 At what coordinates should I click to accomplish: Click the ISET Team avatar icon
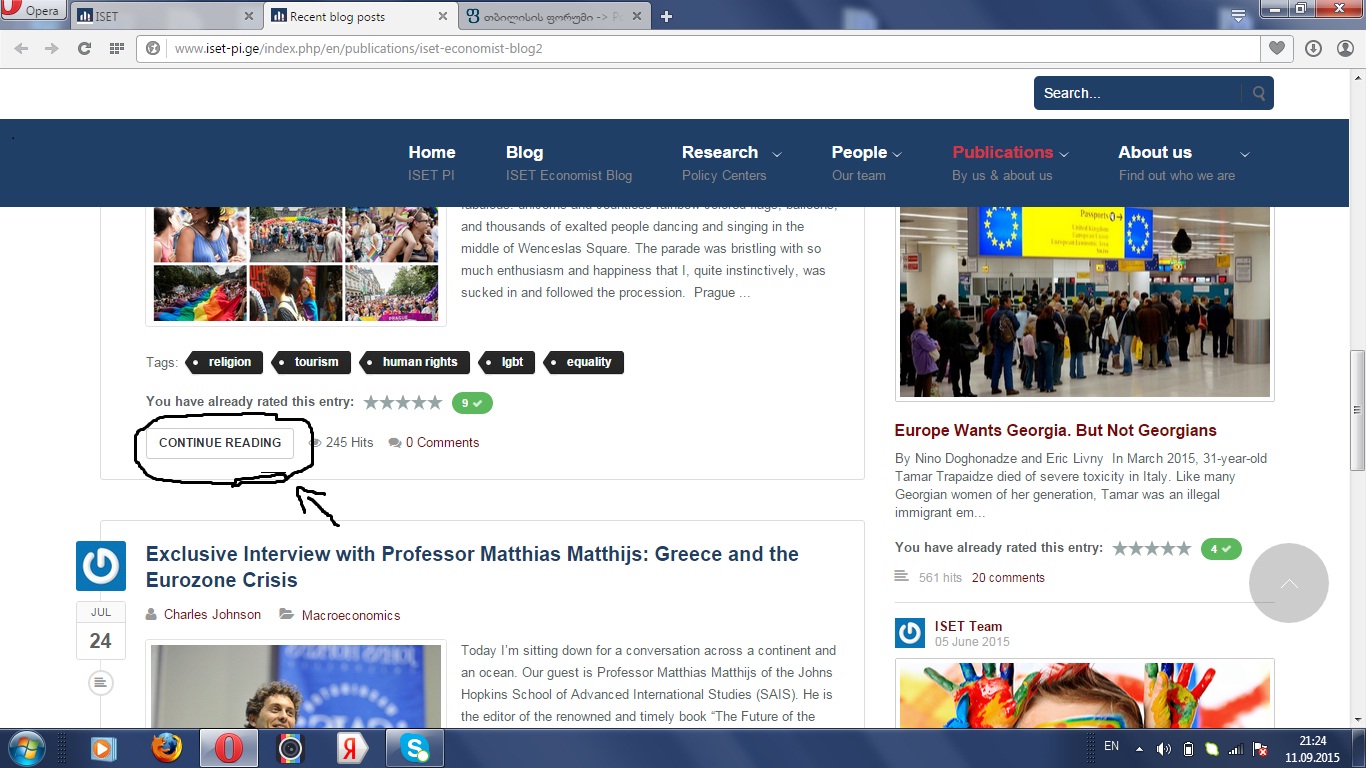coord(910,633)
